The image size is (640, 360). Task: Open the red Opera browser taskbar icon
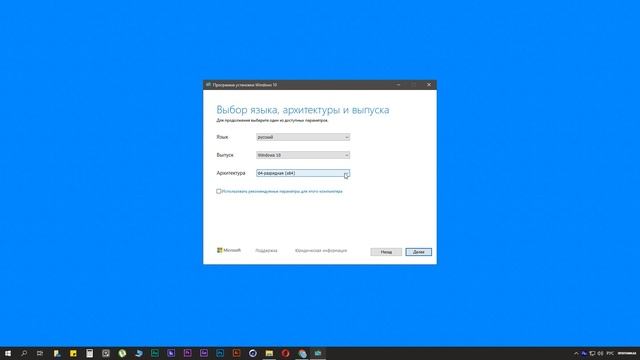point(285,353)
